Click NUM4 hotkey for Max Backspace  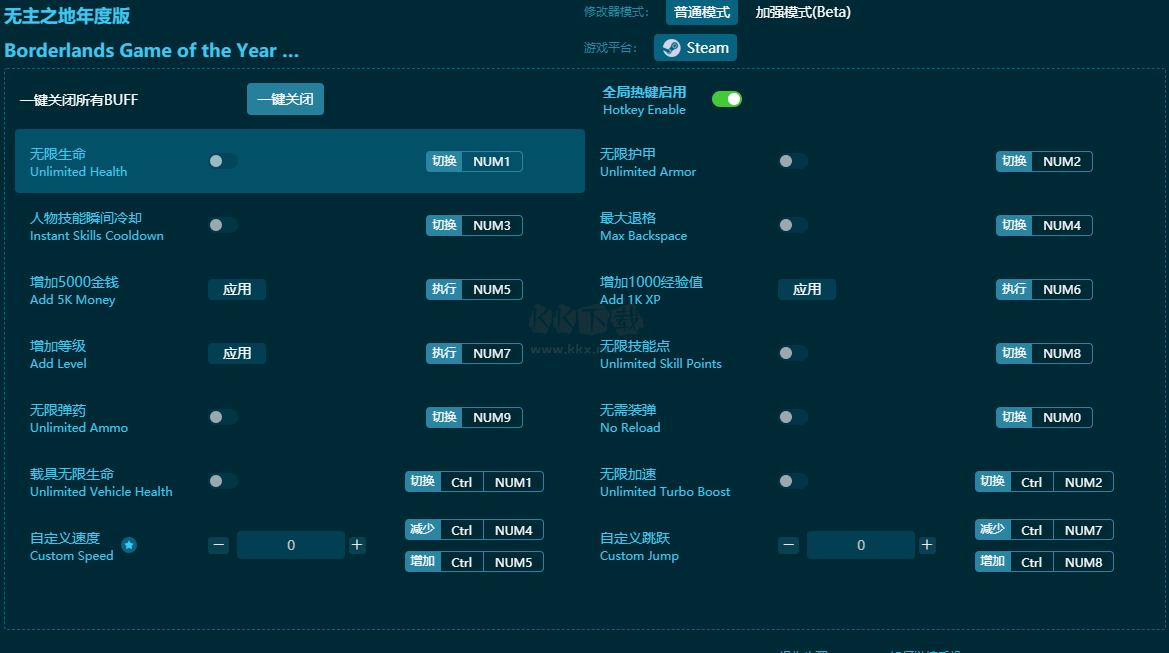(1044, 226)
